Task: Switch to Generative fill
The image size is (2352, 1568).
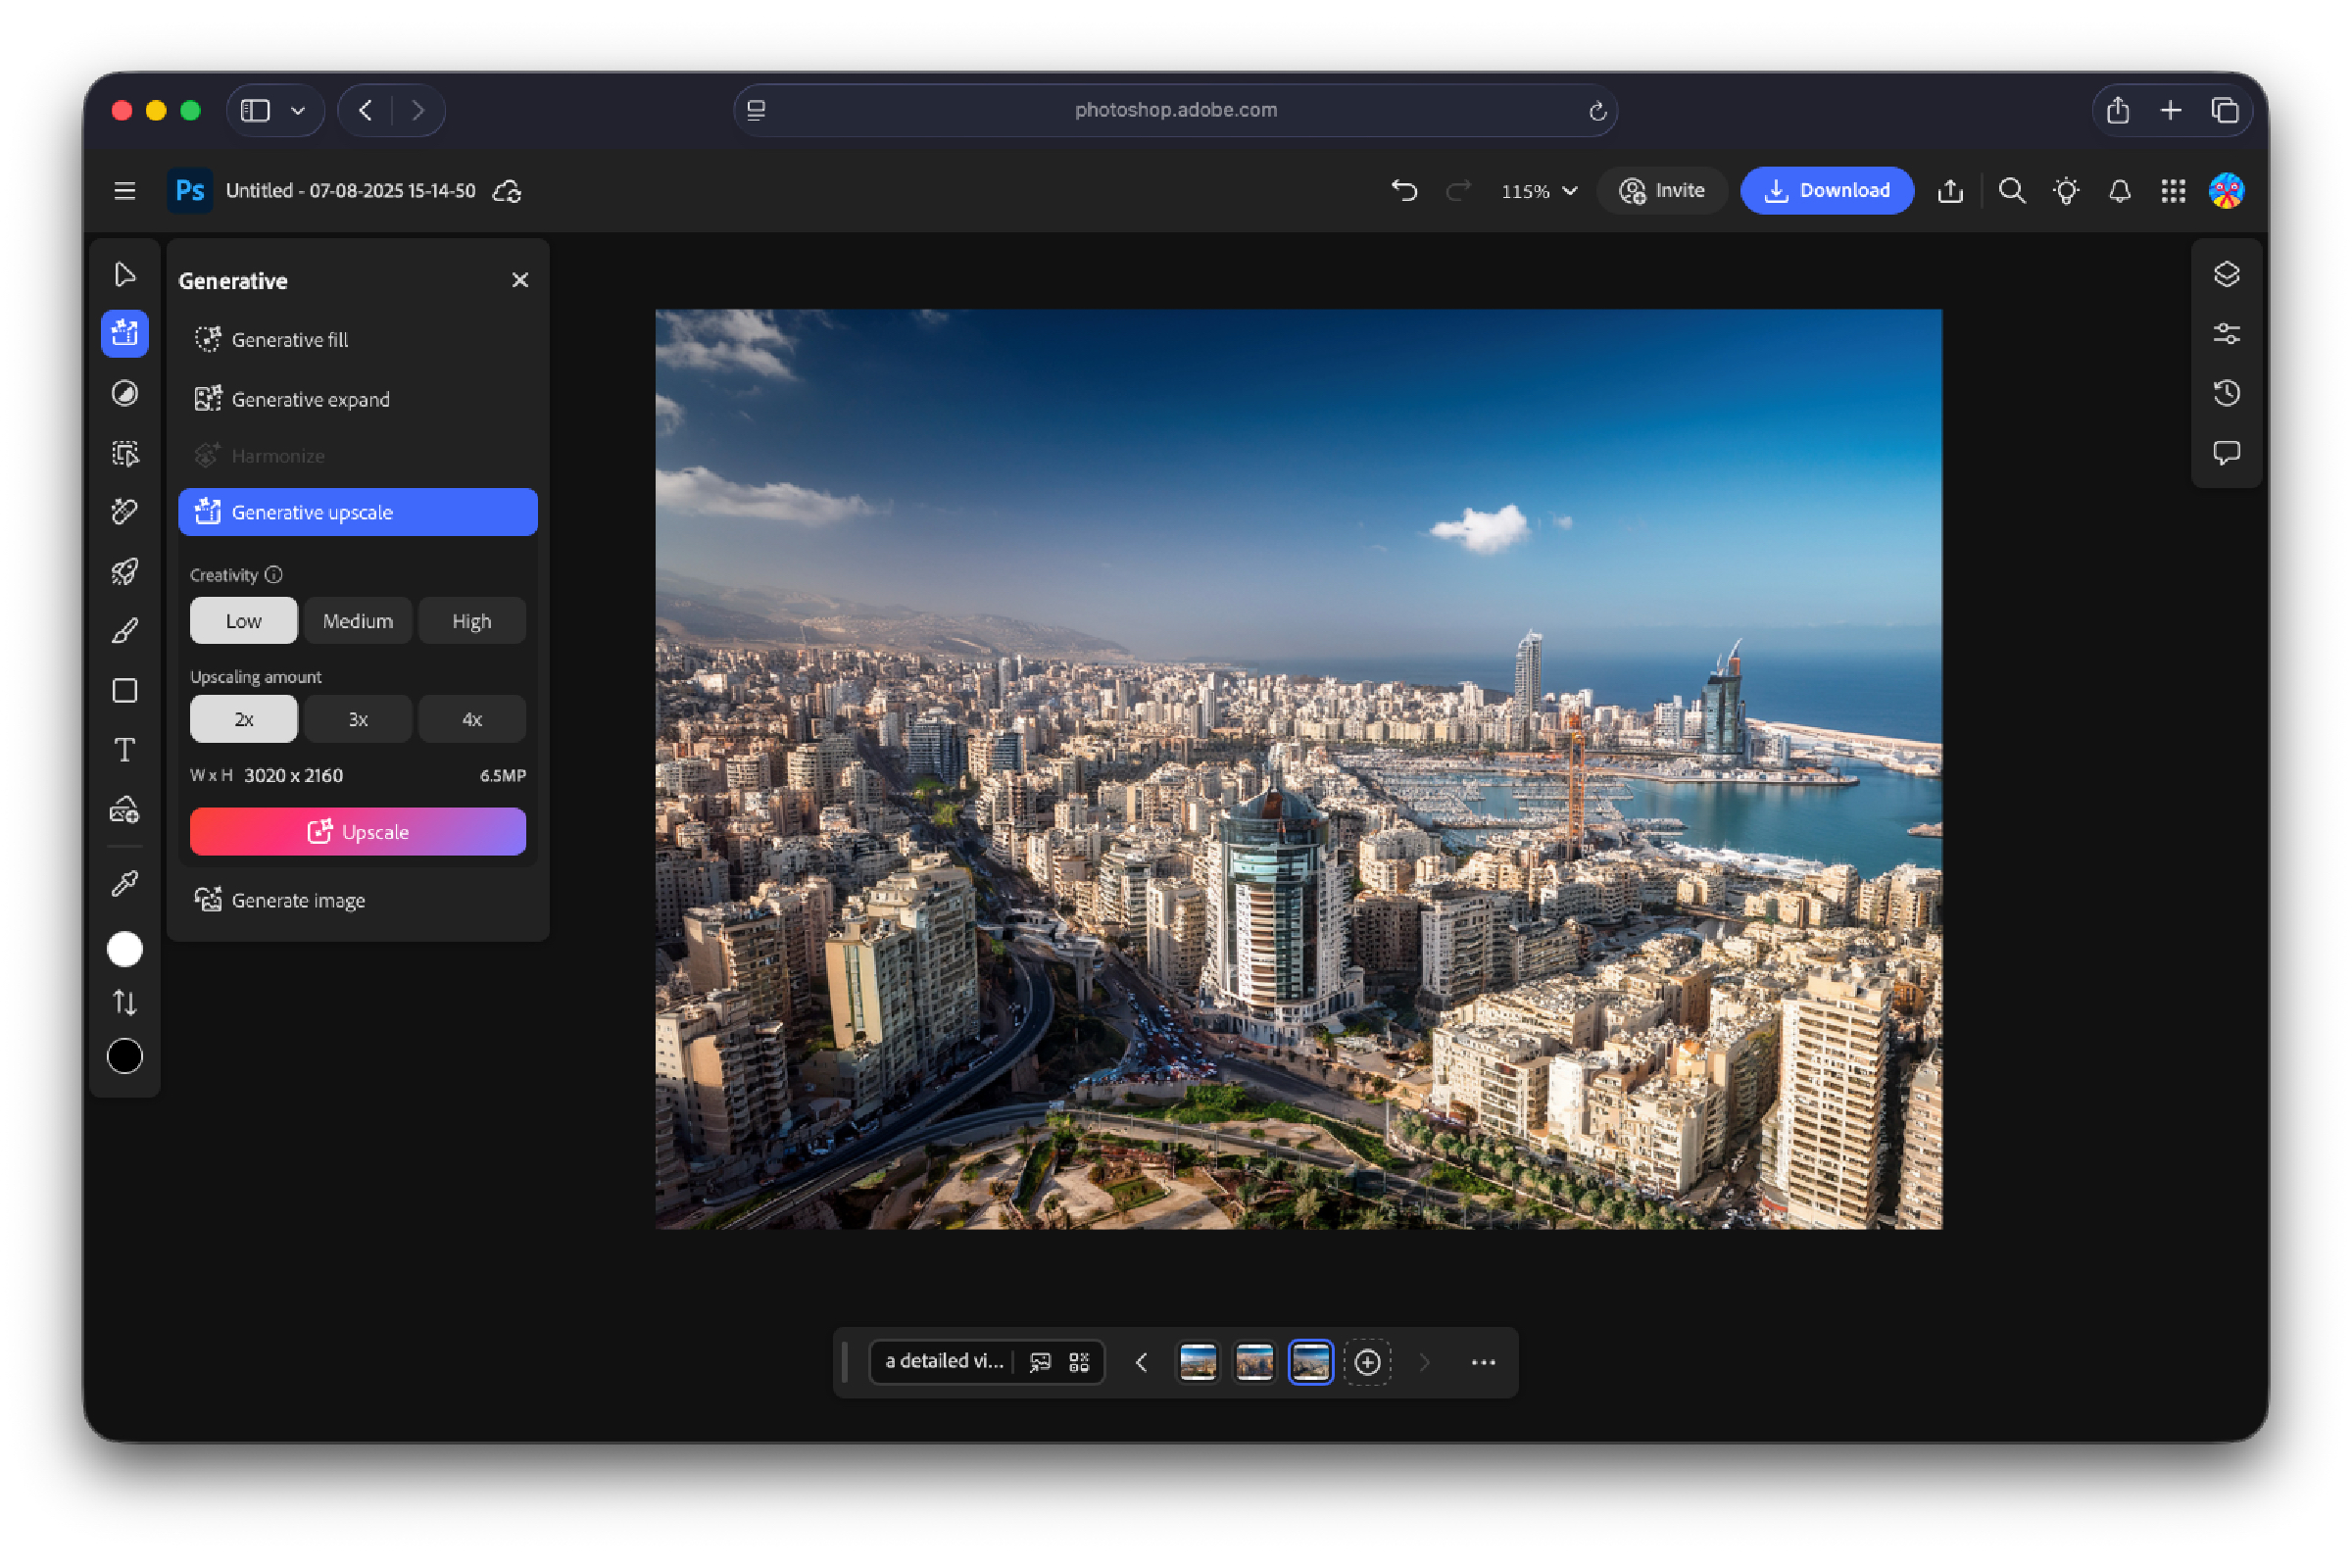Action: click(x=289, y=339)
